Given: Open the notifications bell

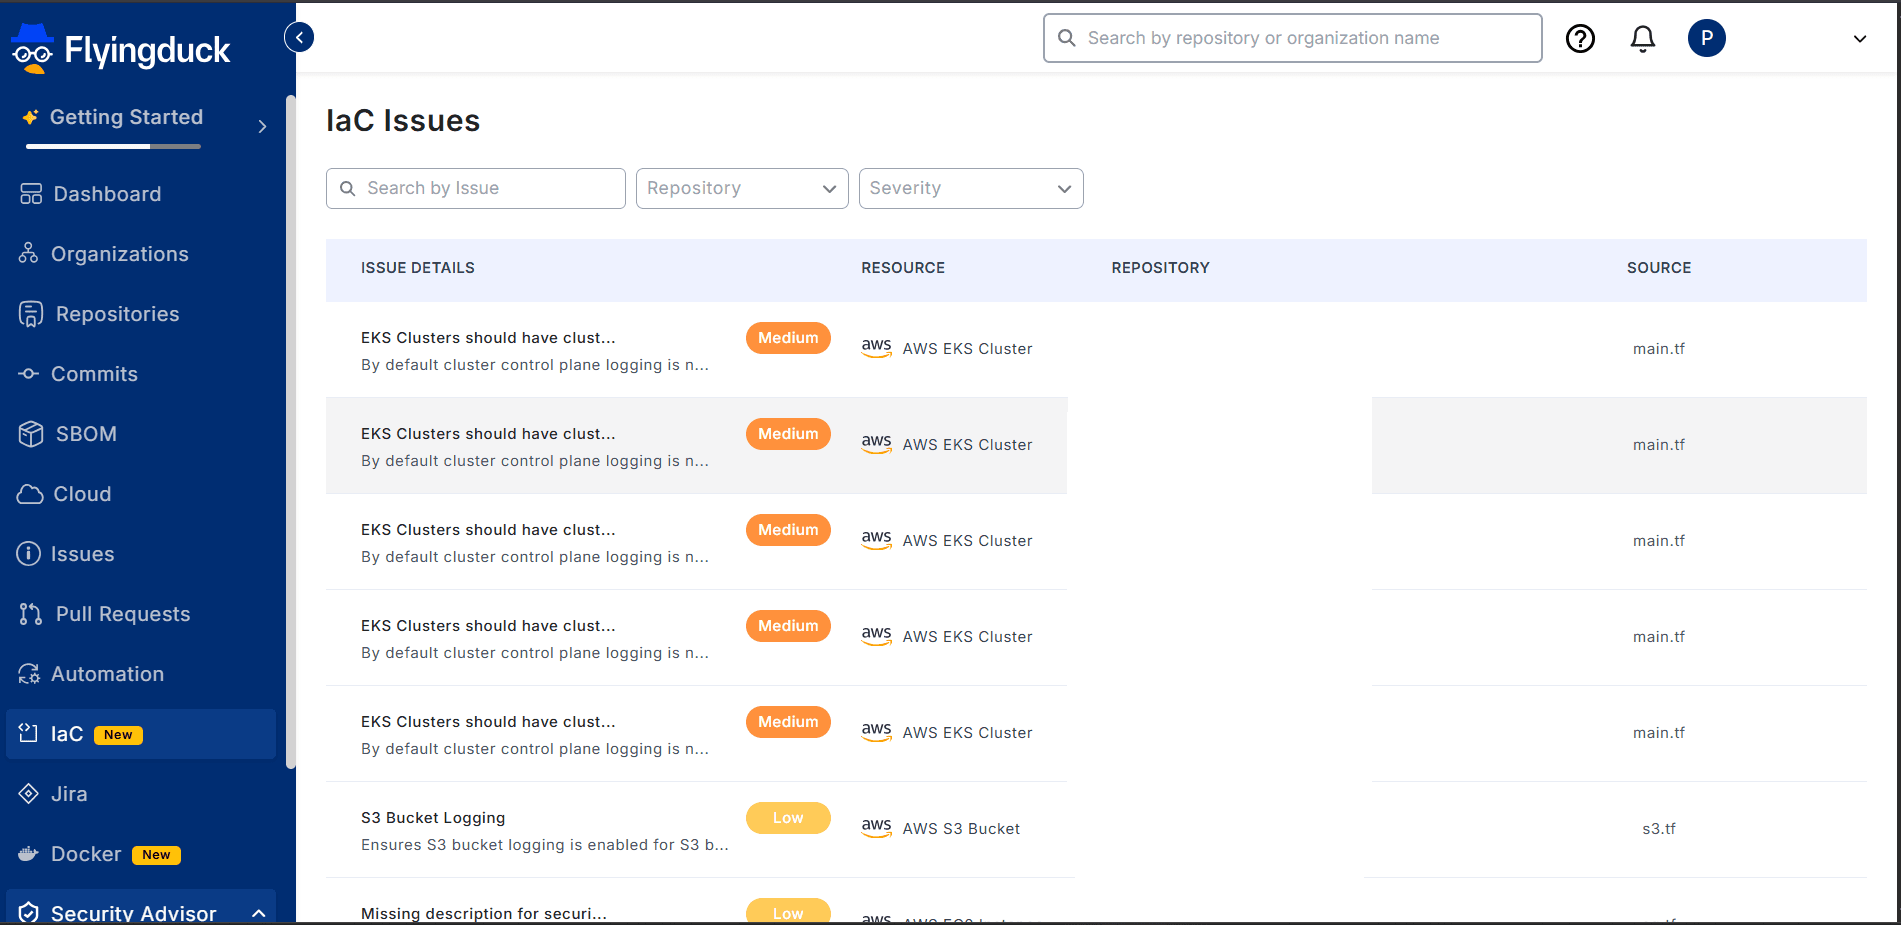Looking at the screenshot, I should [x=1642, y=39].
